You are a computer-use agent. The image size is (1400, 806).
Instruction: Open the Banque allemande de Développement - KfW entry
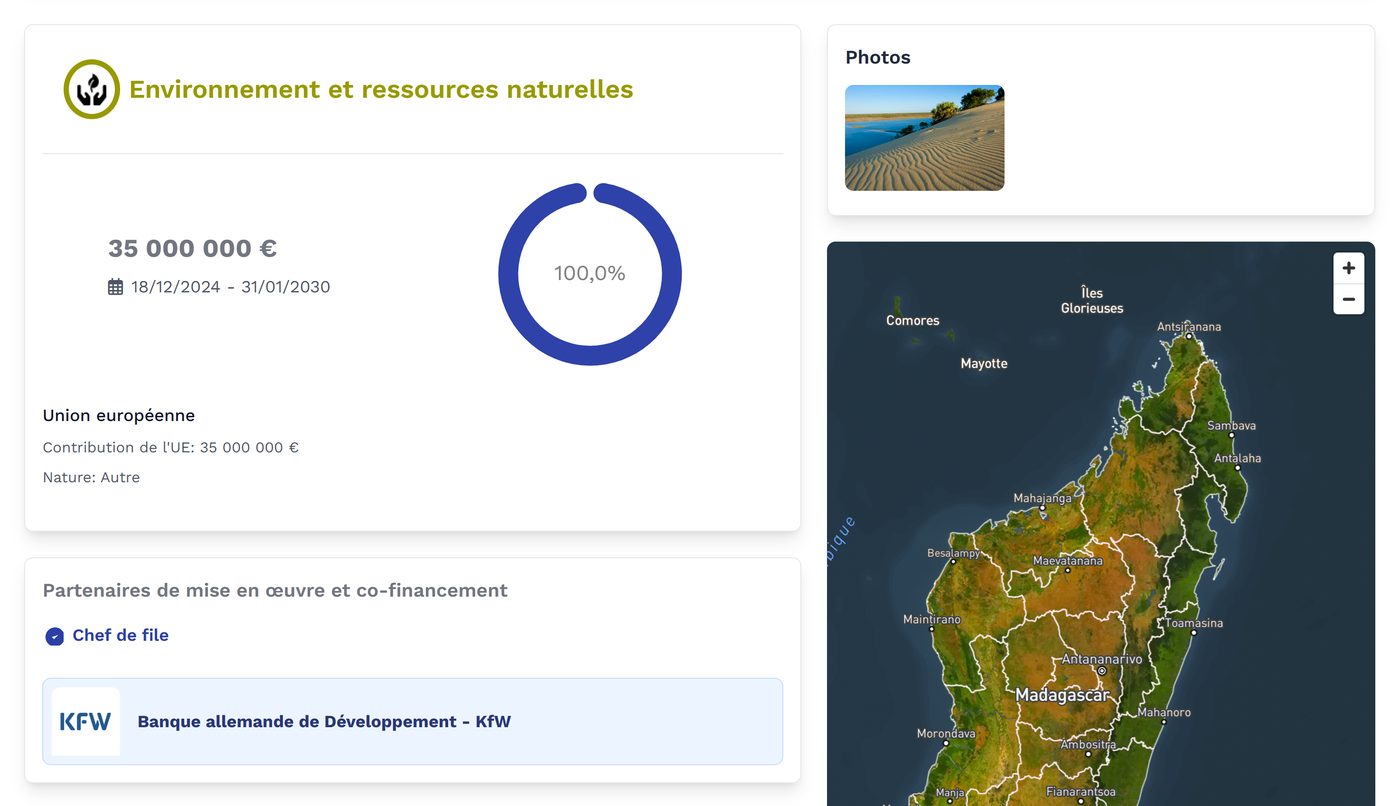325,721
